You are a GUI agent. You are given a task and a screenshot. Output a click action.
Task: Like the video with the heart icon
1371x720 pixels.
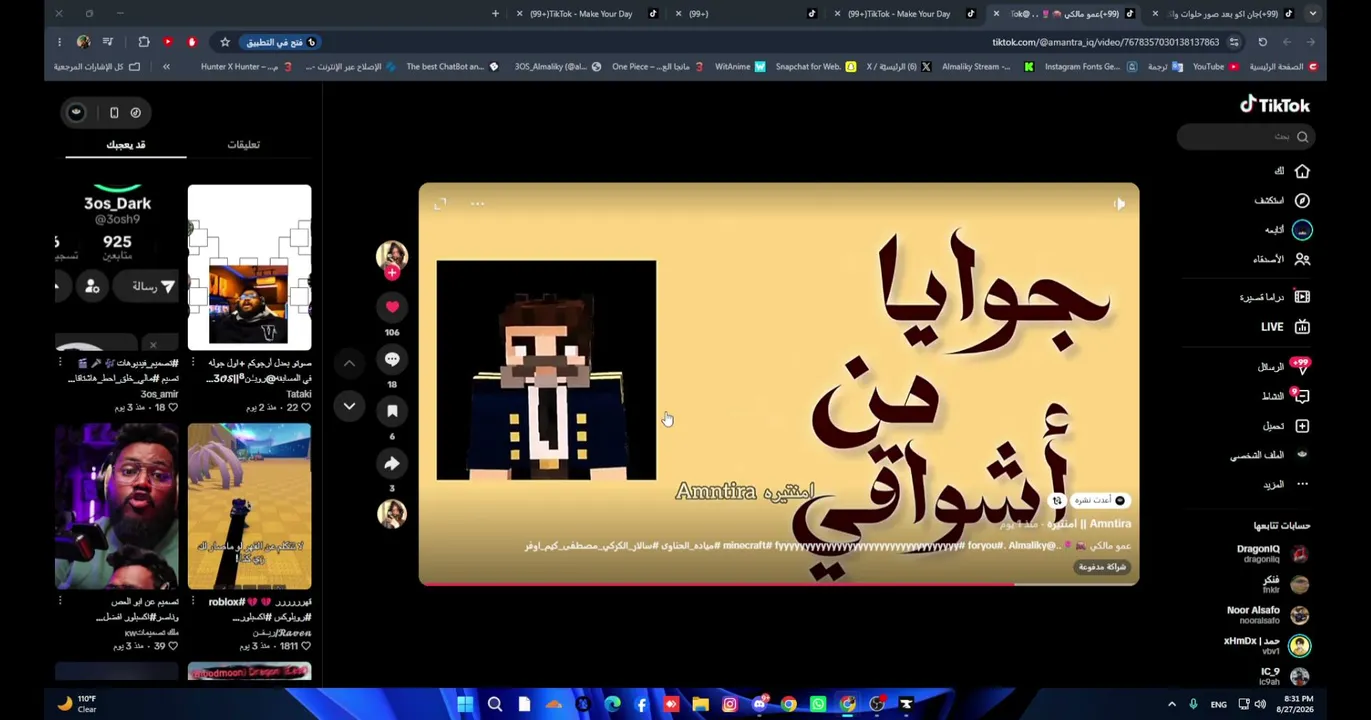392,307
